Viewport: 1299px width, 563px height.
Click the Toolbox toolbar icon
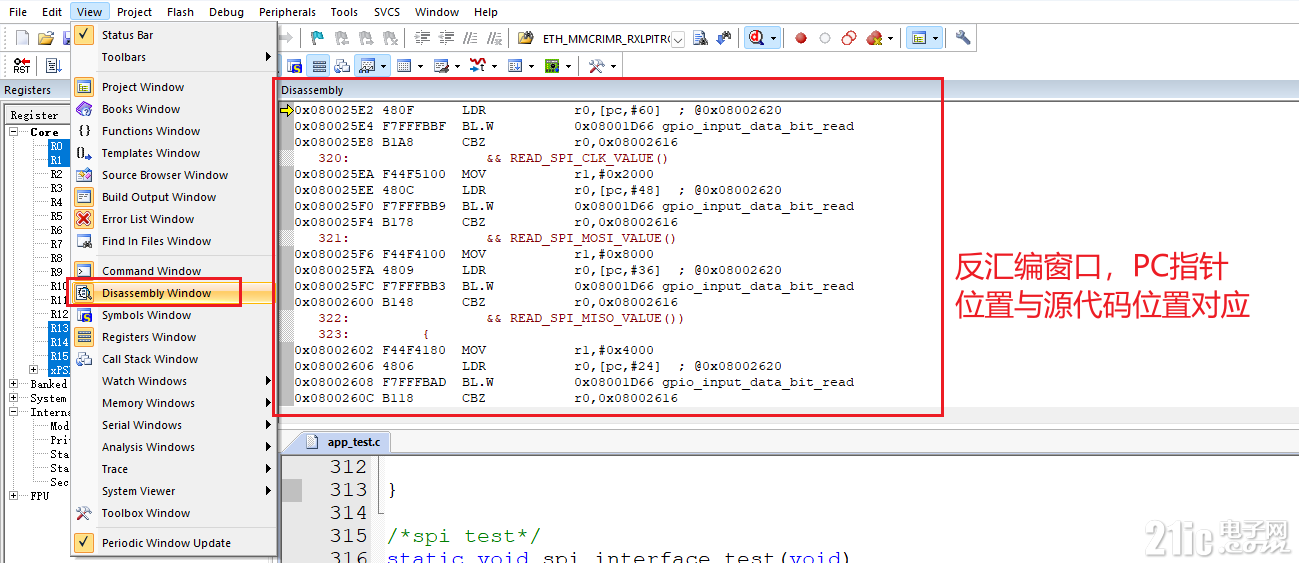pos(596,66)
